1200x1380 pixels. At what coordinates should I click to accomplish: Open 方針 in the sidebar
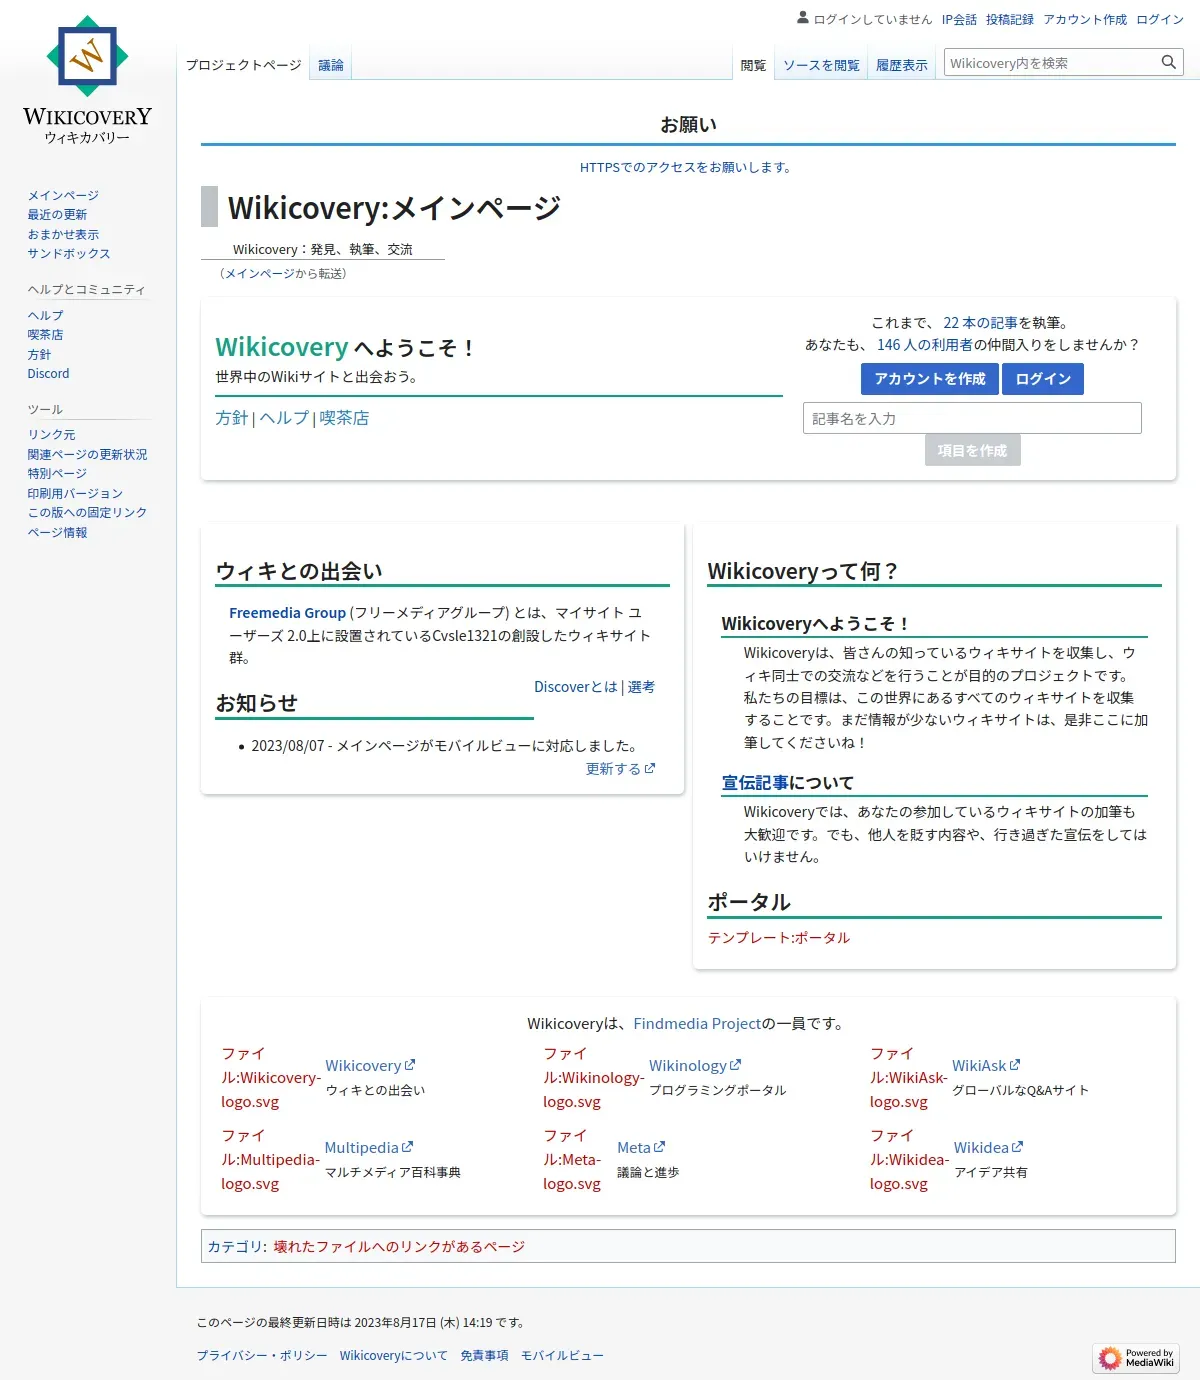(x=39, y=354)
